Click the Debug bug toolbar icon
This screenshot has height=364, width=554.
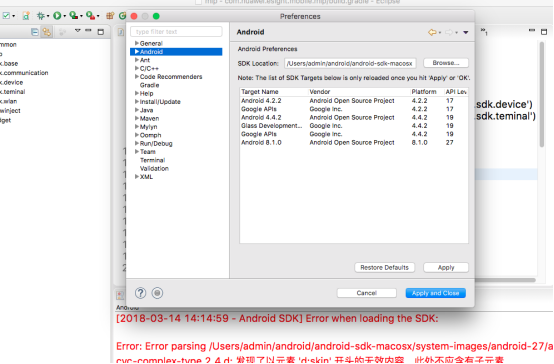tap(41, 16)
